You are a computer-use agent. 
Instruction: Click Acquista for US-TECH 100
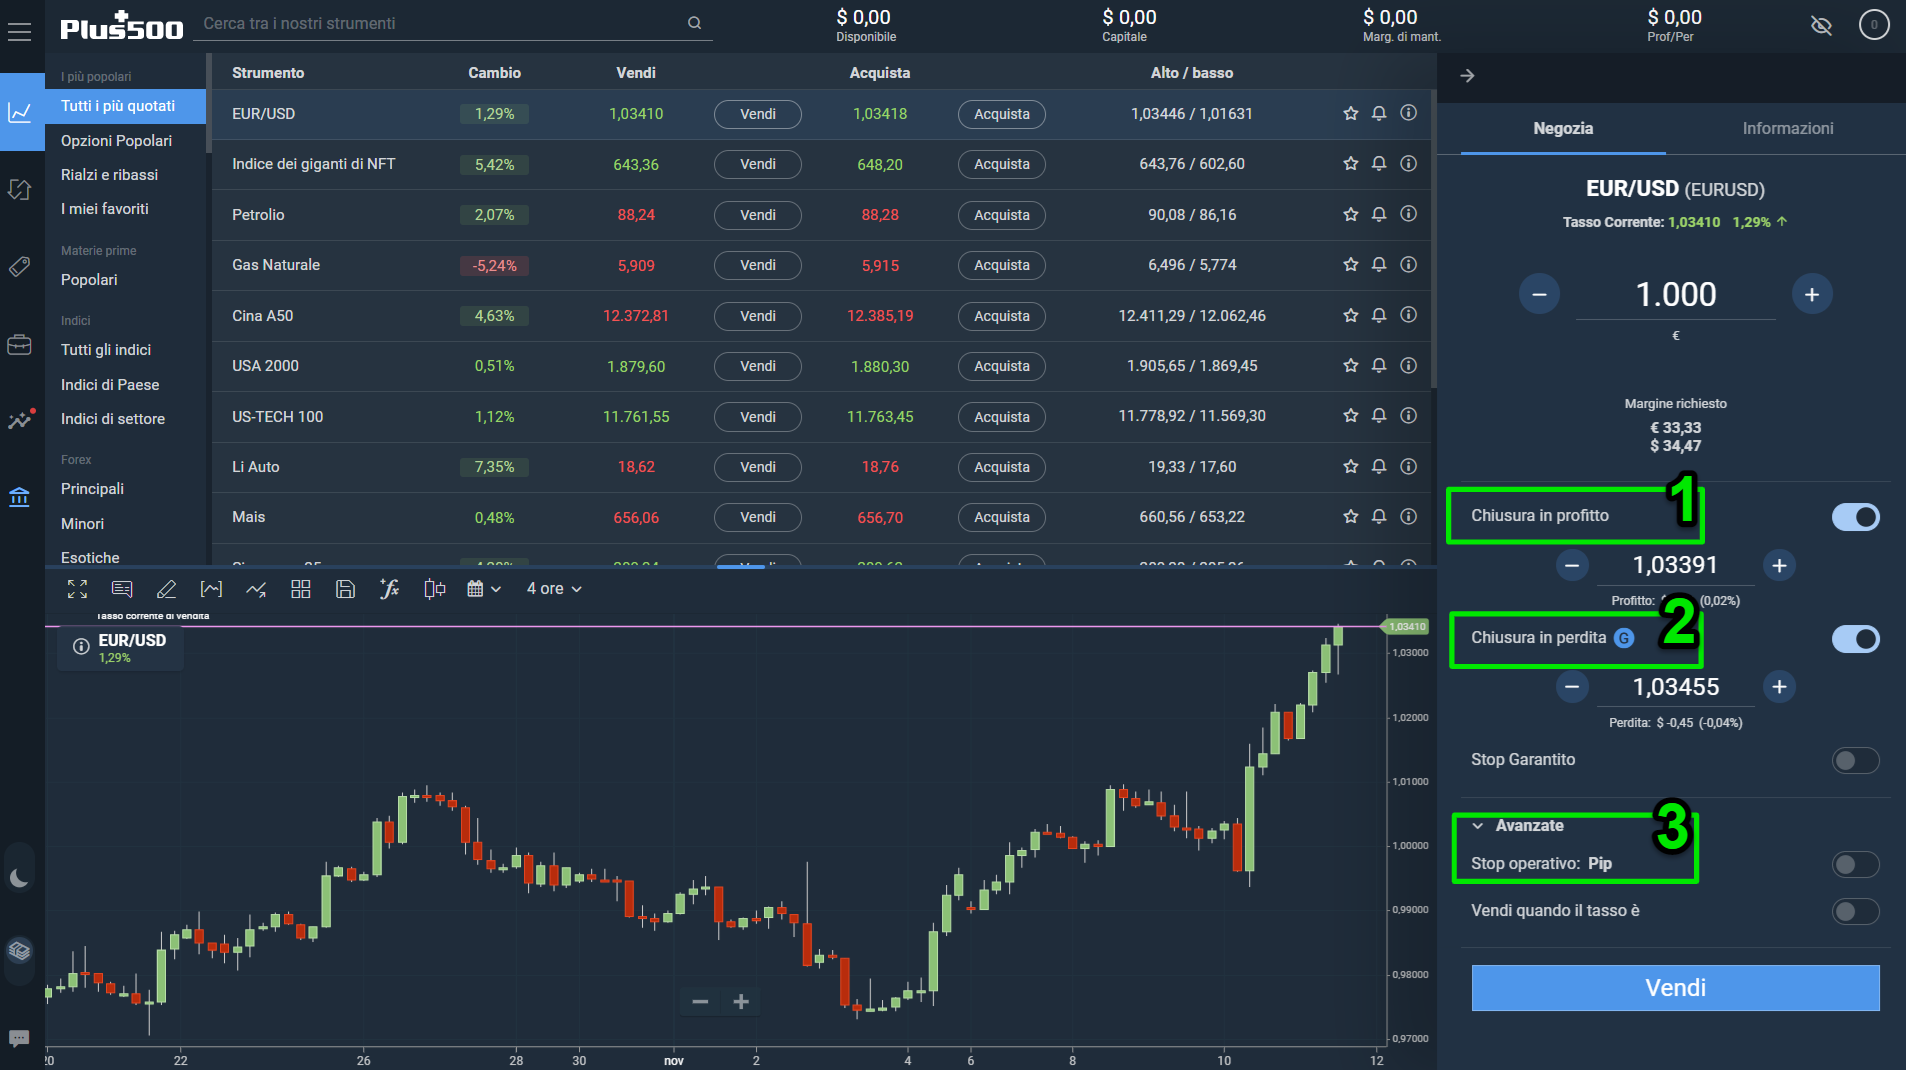[x=1001, y=416]
